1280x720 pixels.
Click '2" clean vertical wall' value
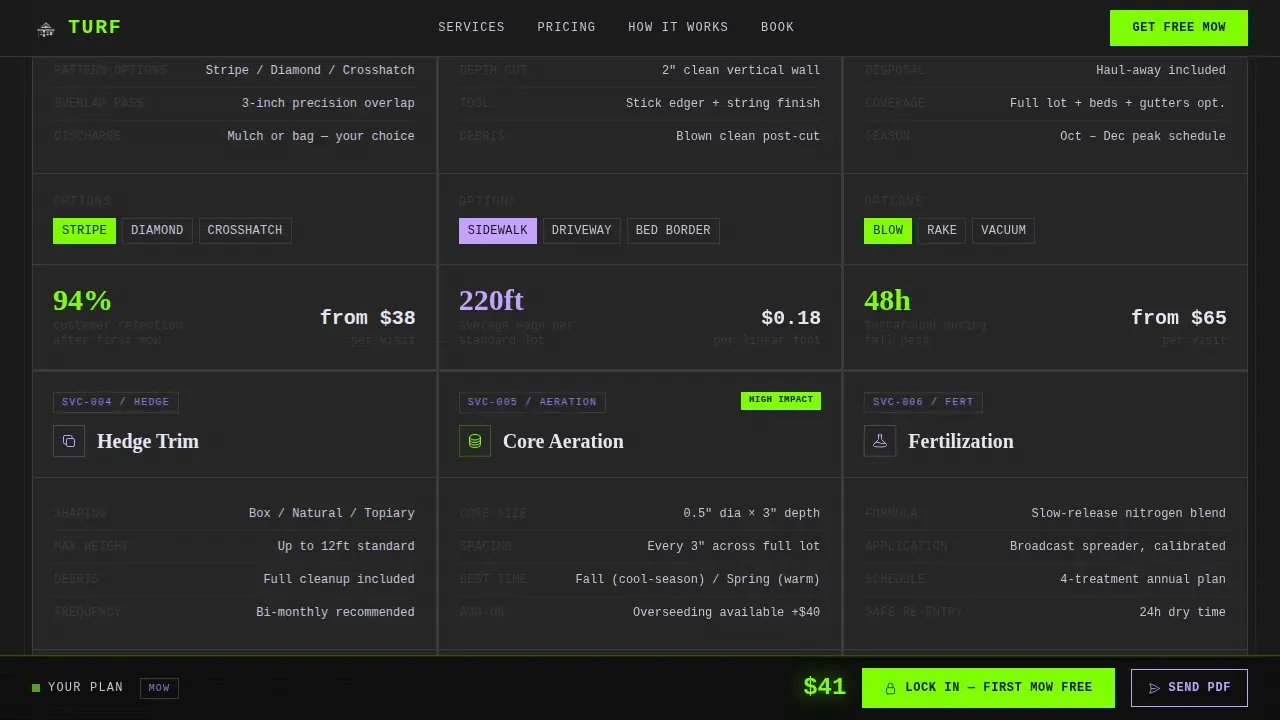pos(741,70)
